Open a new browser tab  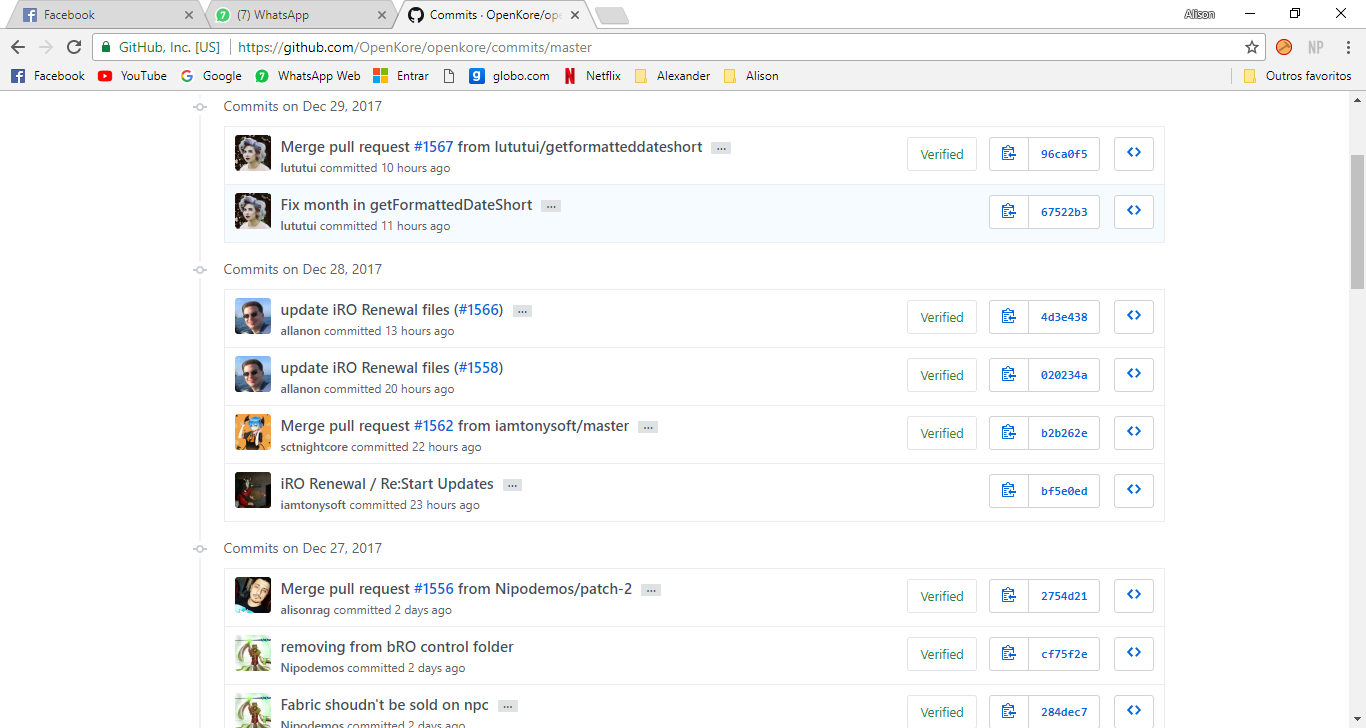(x=611, y=15)
